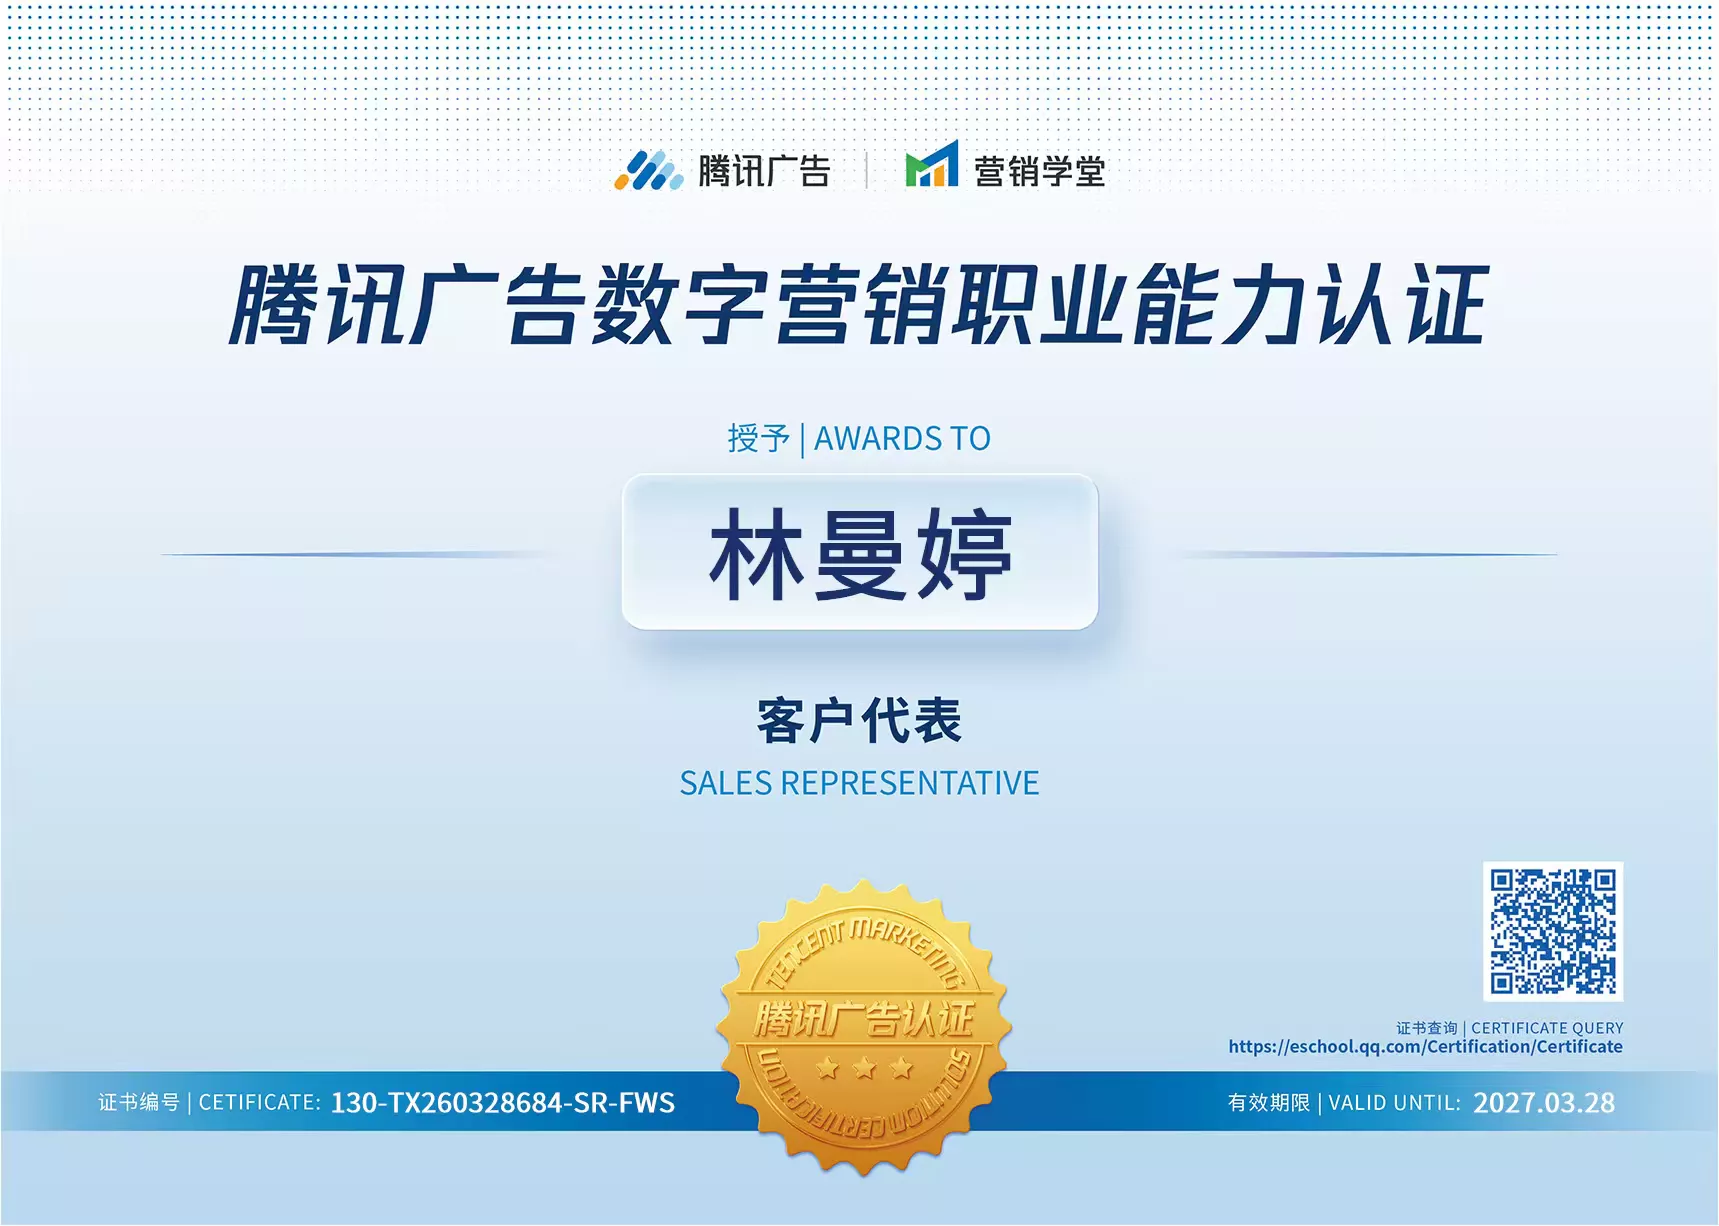Click the gold Tencent certification seal
This screenshot has width=1719, height=1226.
point(864,1027)
